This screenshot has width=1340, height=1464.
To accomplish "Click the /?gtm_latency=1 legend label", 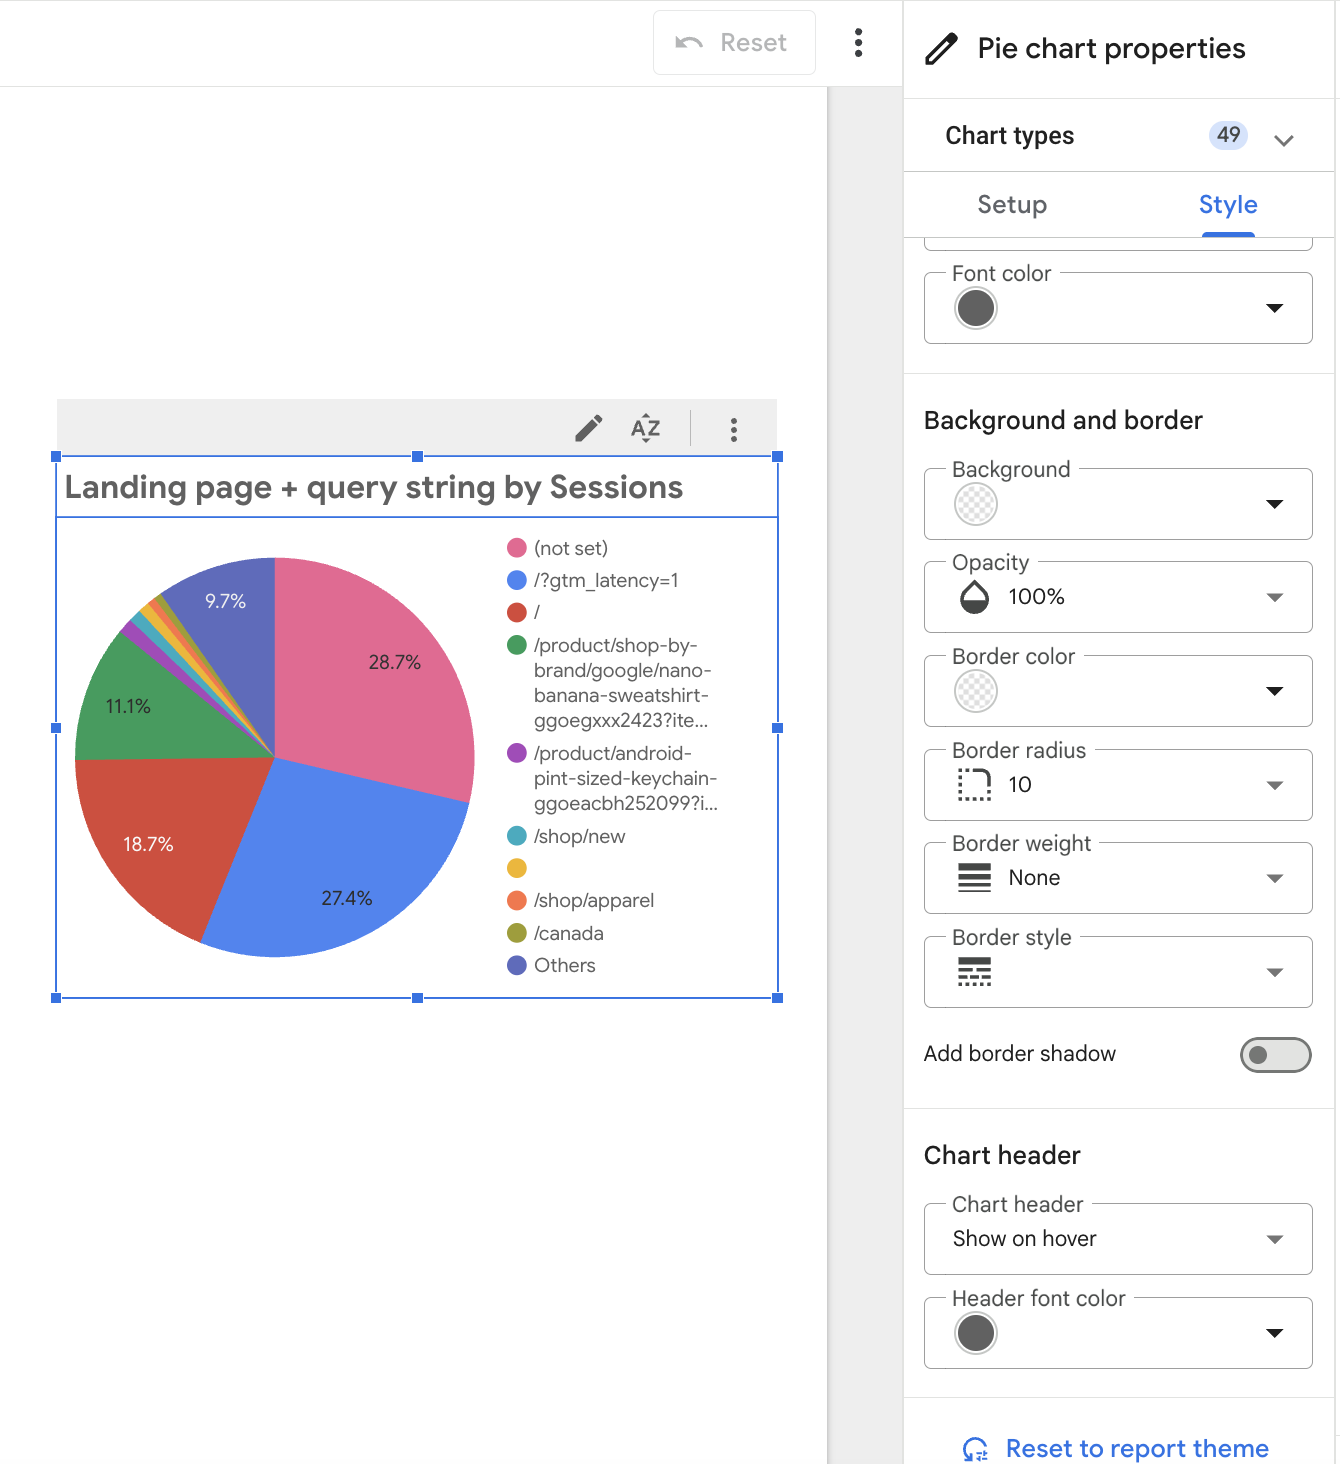I will point(606,580).
